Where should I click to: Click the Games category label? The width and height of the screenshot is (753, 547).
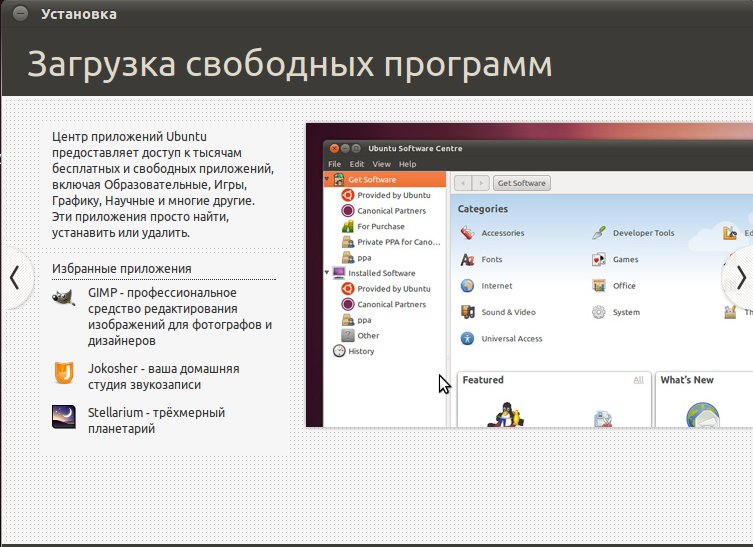pos(625,259)
